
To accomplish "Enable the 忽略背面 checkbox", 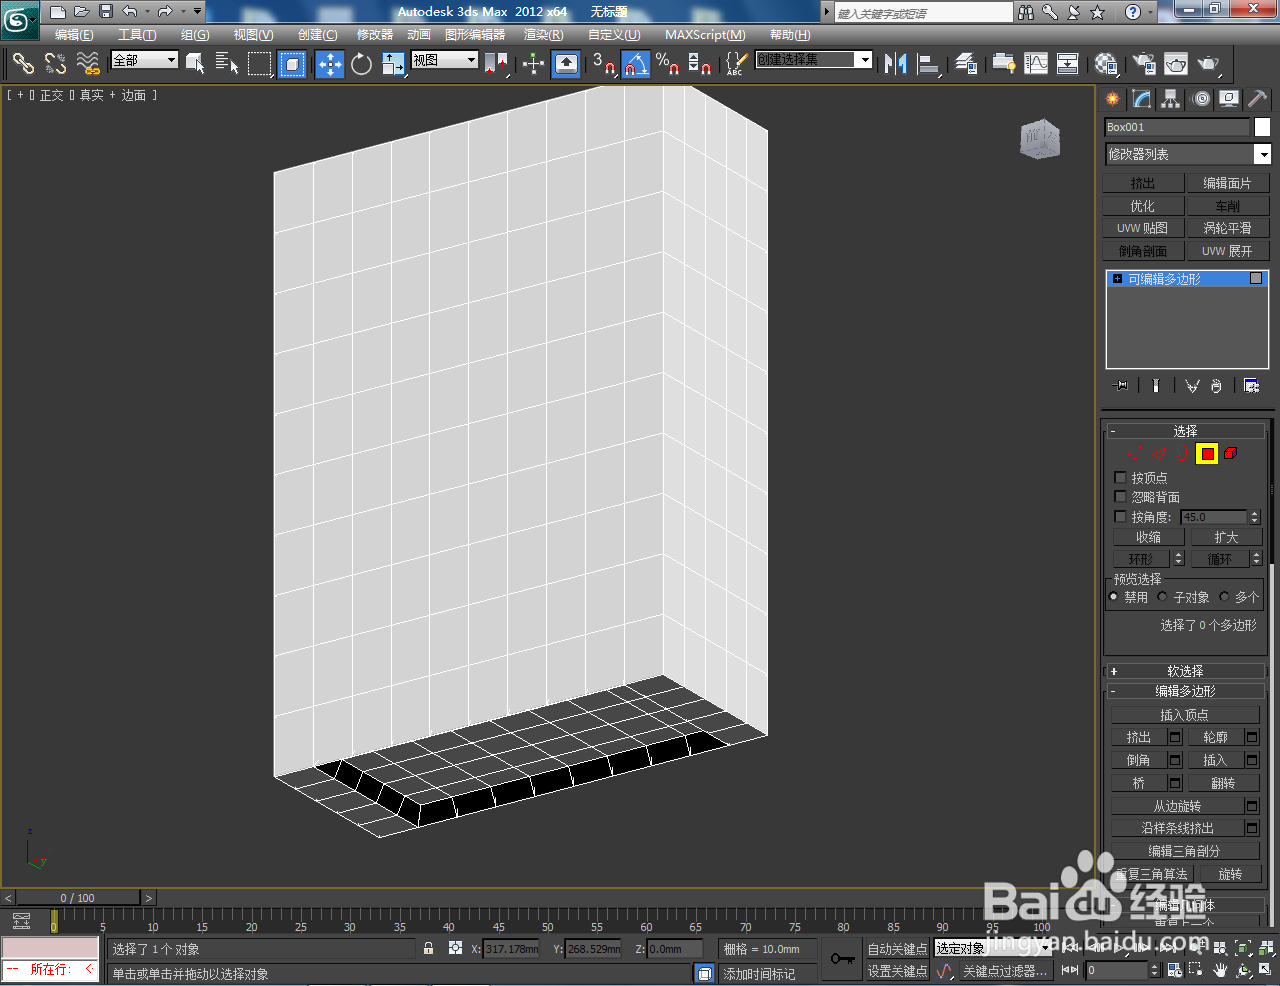I will coord(1120,497).
